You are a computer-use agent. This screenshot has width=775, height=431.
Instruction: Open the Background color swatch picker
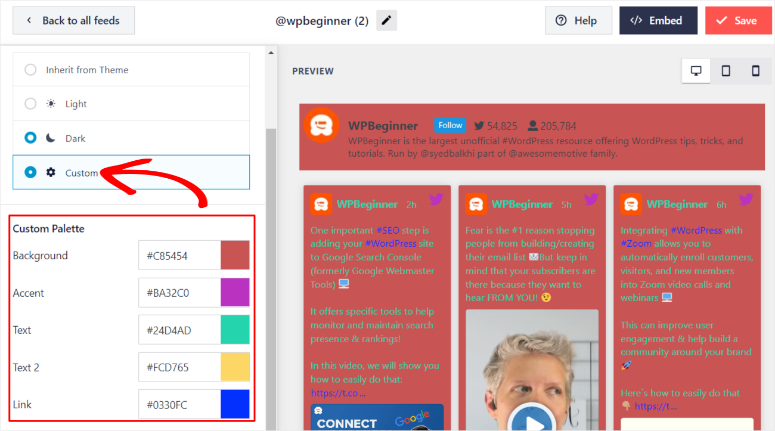(235, 256)
